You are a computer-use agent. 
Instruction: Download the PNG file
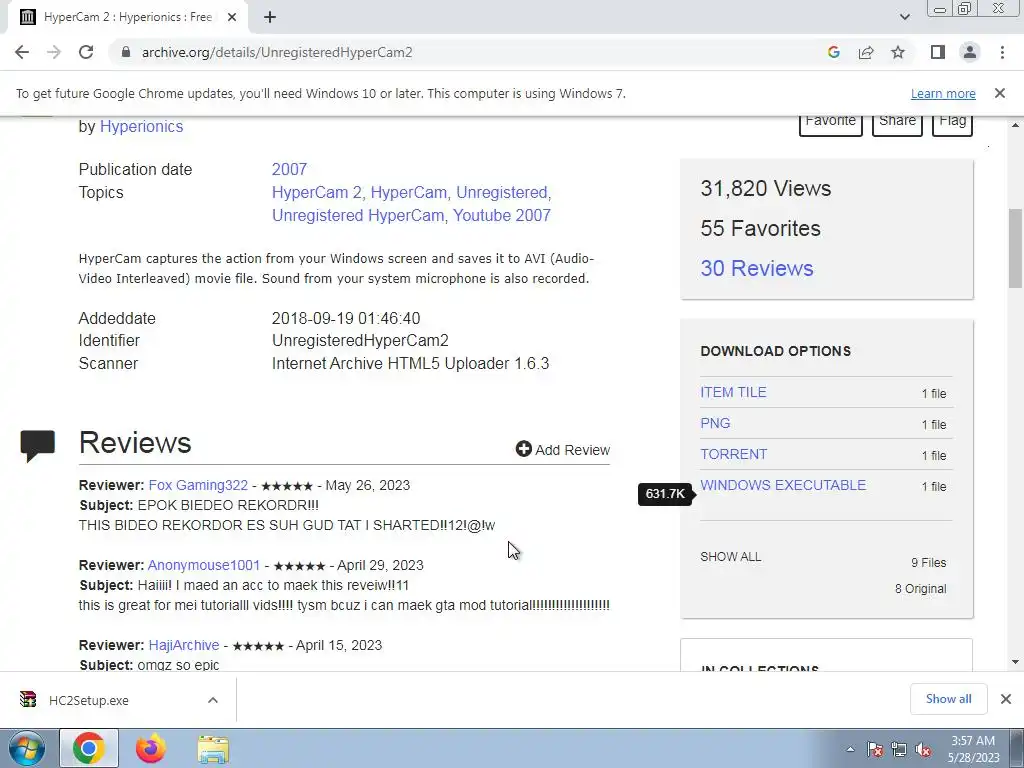tap(715, 423)
